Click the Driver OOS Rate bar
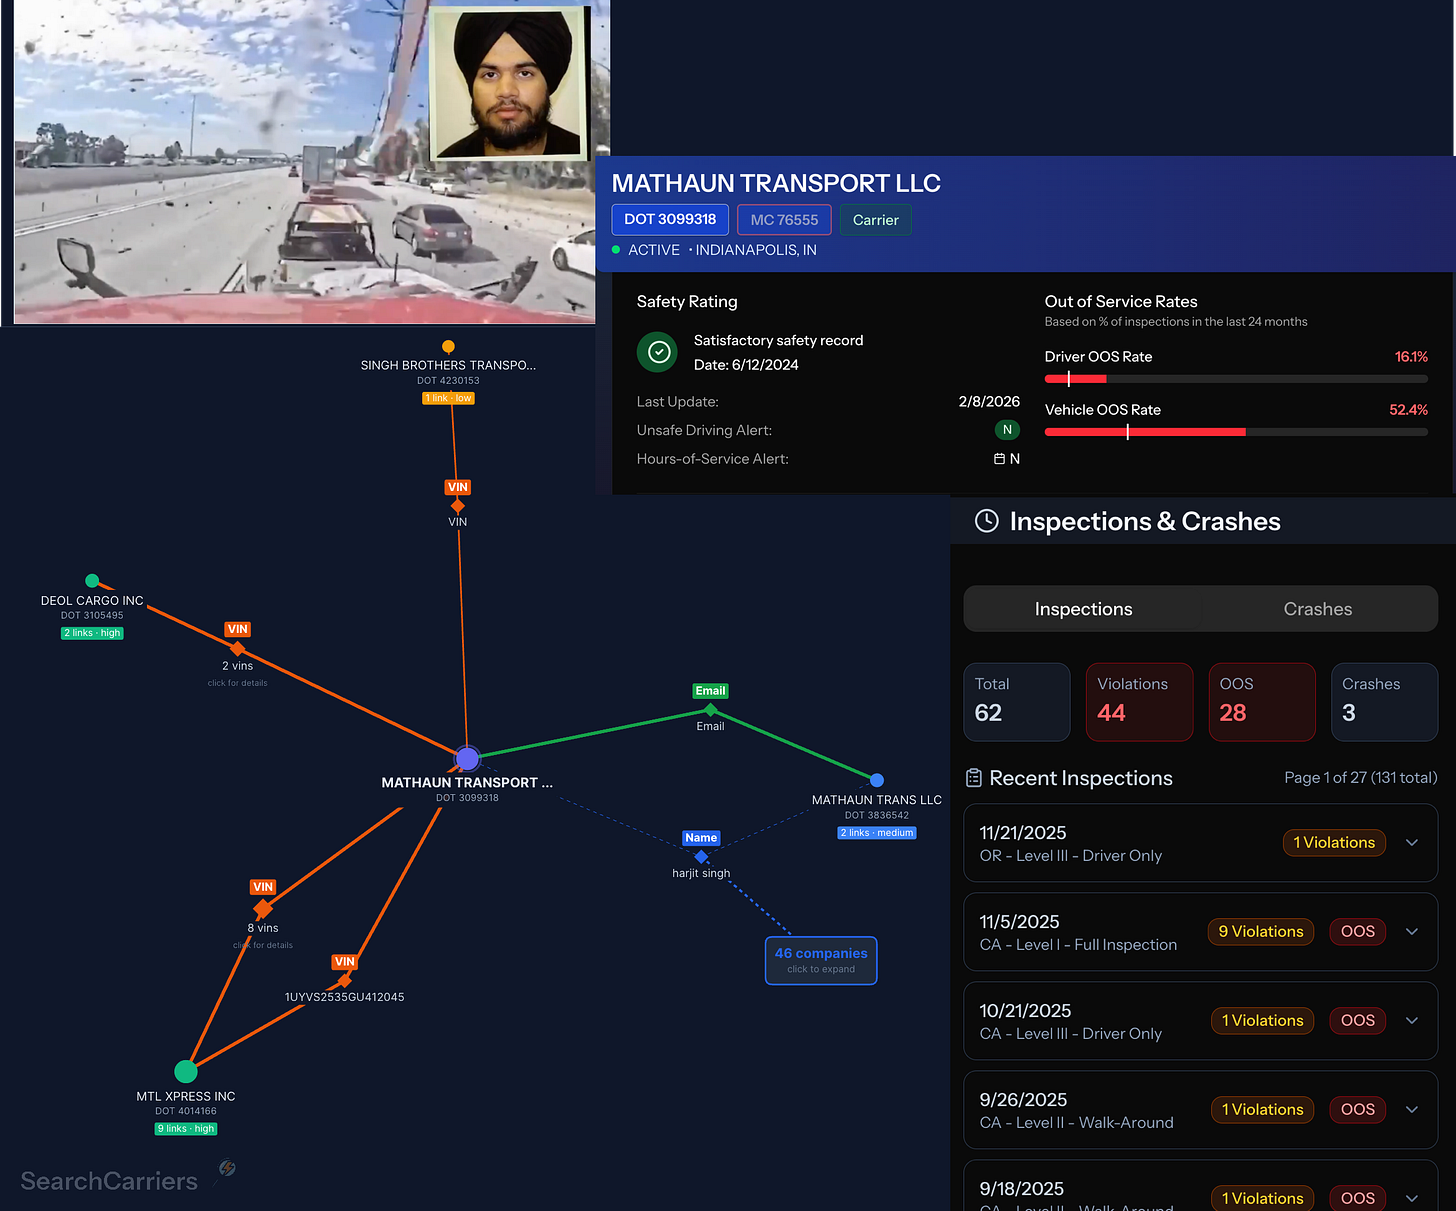The height and width of the screenshot is (1211, 1456). pos(1236,379)
